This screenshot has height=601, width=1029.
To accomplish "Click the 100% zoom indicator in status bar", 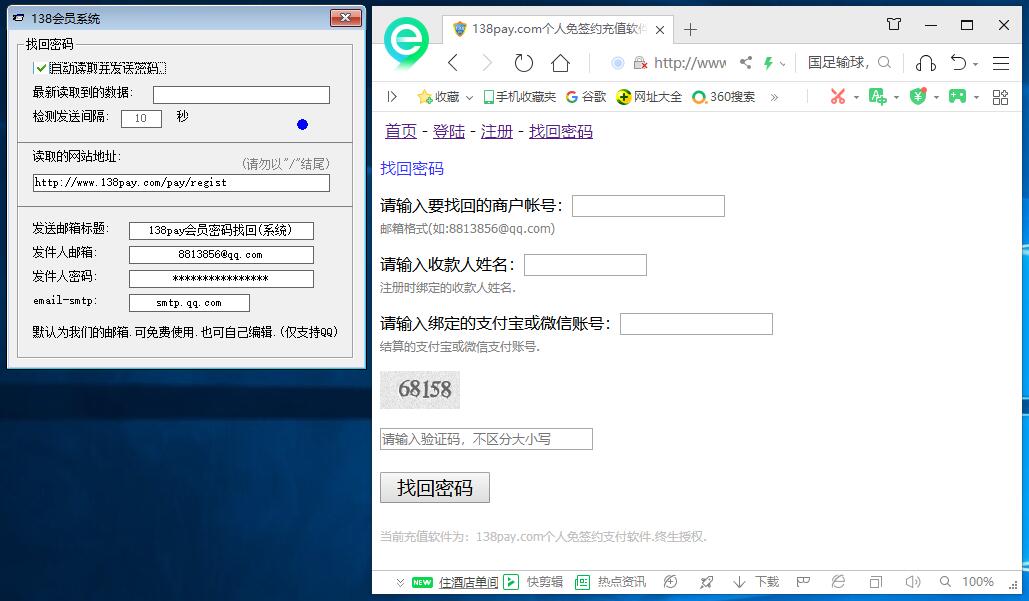I will [978, 582].
